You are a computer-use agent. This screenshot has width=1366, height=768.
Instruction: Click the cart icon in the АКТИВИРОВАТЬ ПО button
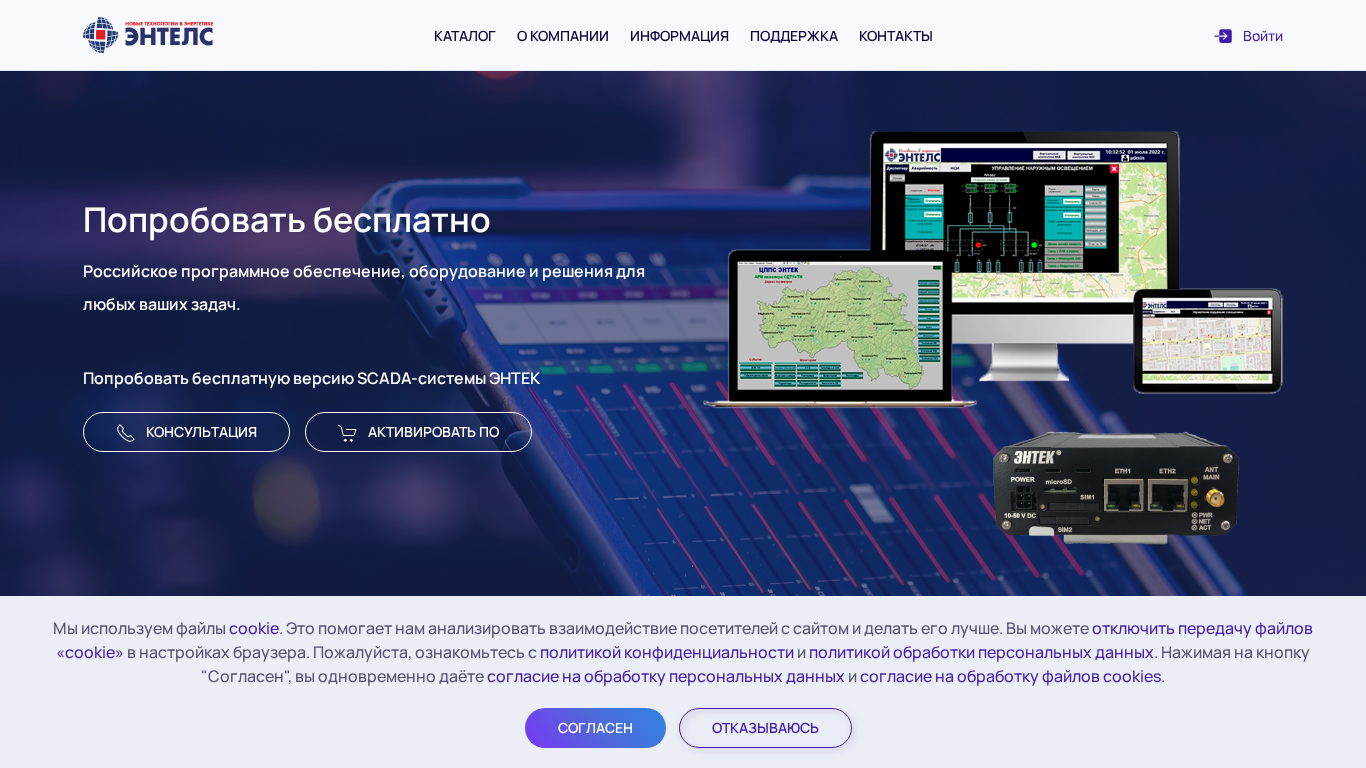tap(347, 433)
